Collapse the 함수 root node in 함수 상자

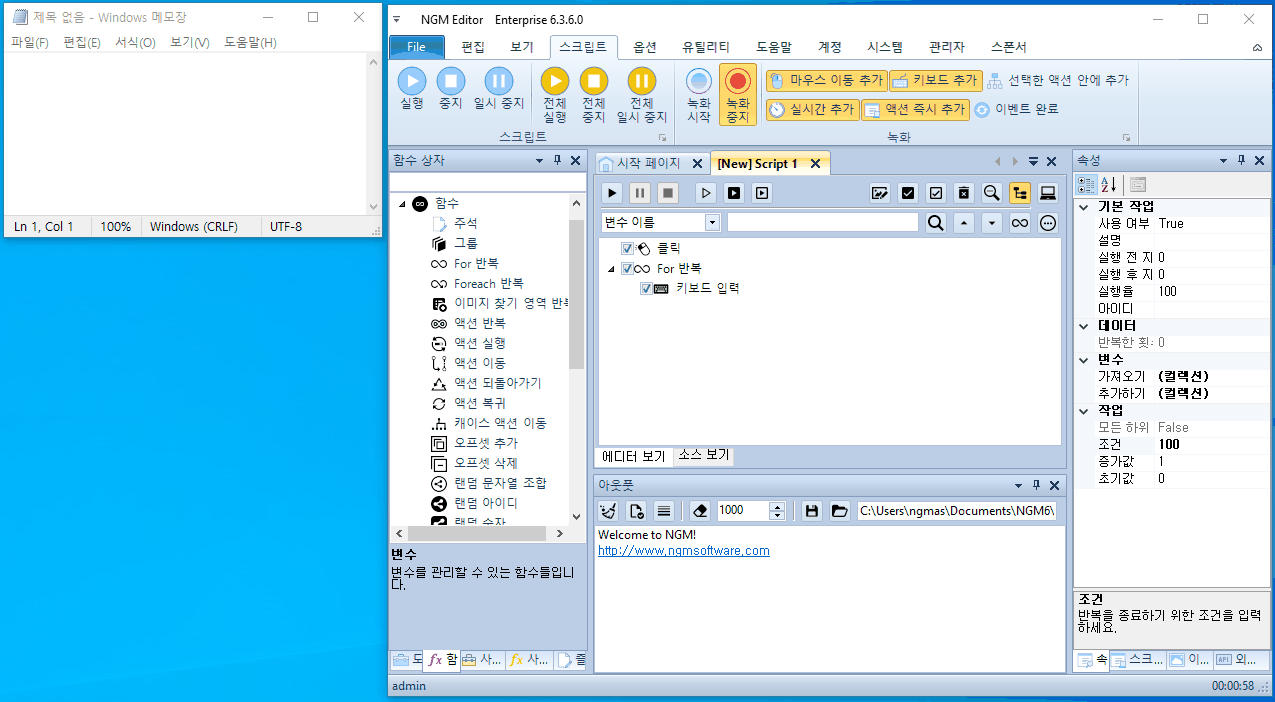pos(402,204)
